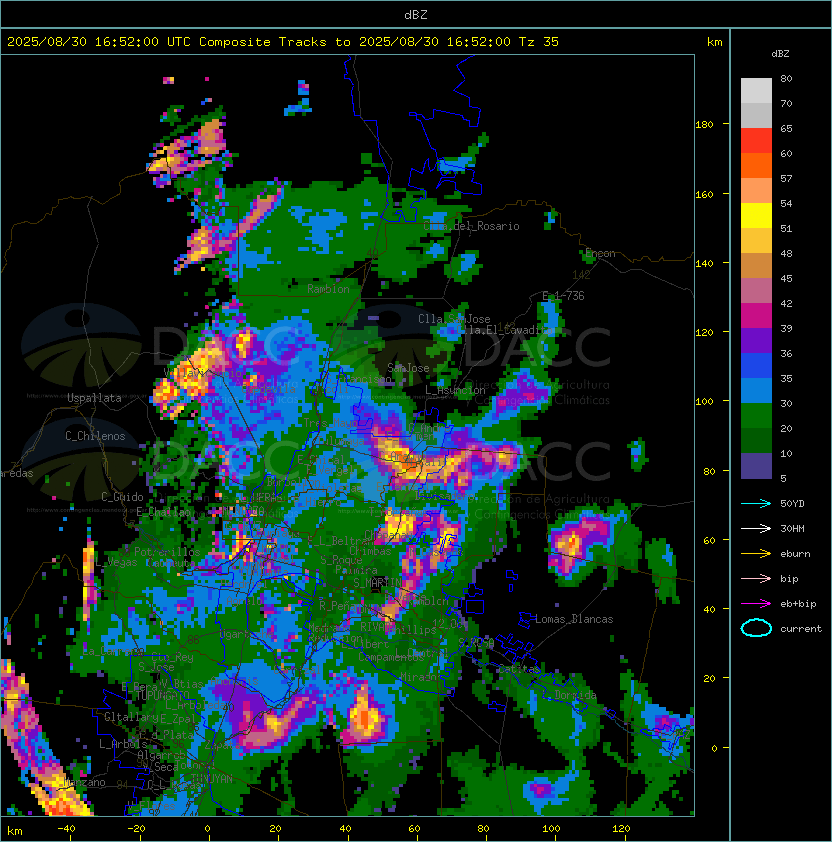The image size is (832, 842).
Task: Click the '-40' tick on horizontal km axis
Action: [66, 829]
